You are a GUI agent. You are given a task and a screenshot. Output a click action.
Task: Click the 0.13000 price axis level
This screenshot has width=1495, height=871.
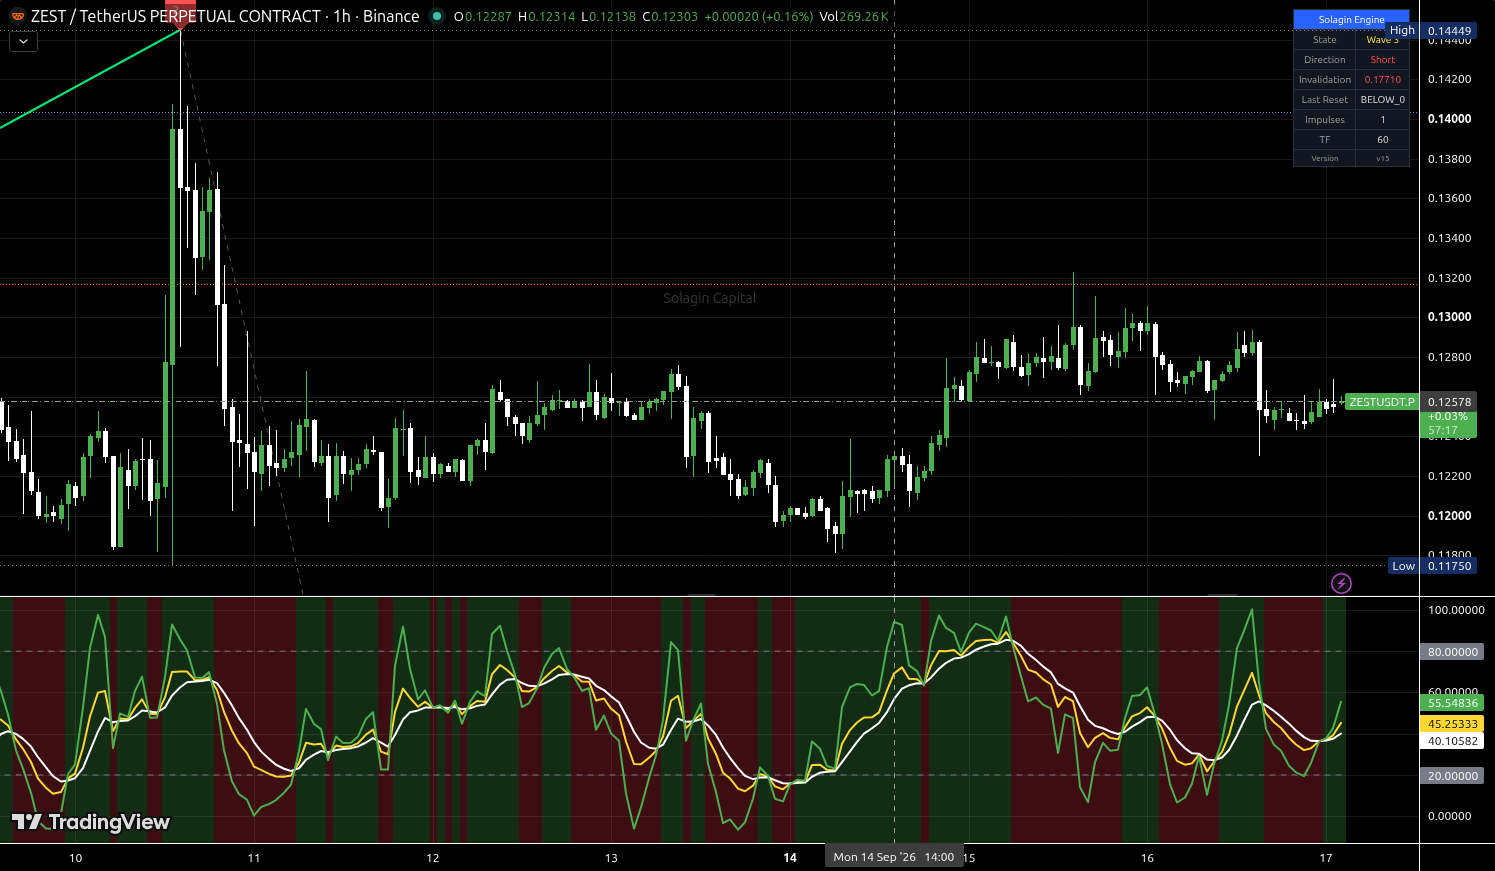[1449, 317]
